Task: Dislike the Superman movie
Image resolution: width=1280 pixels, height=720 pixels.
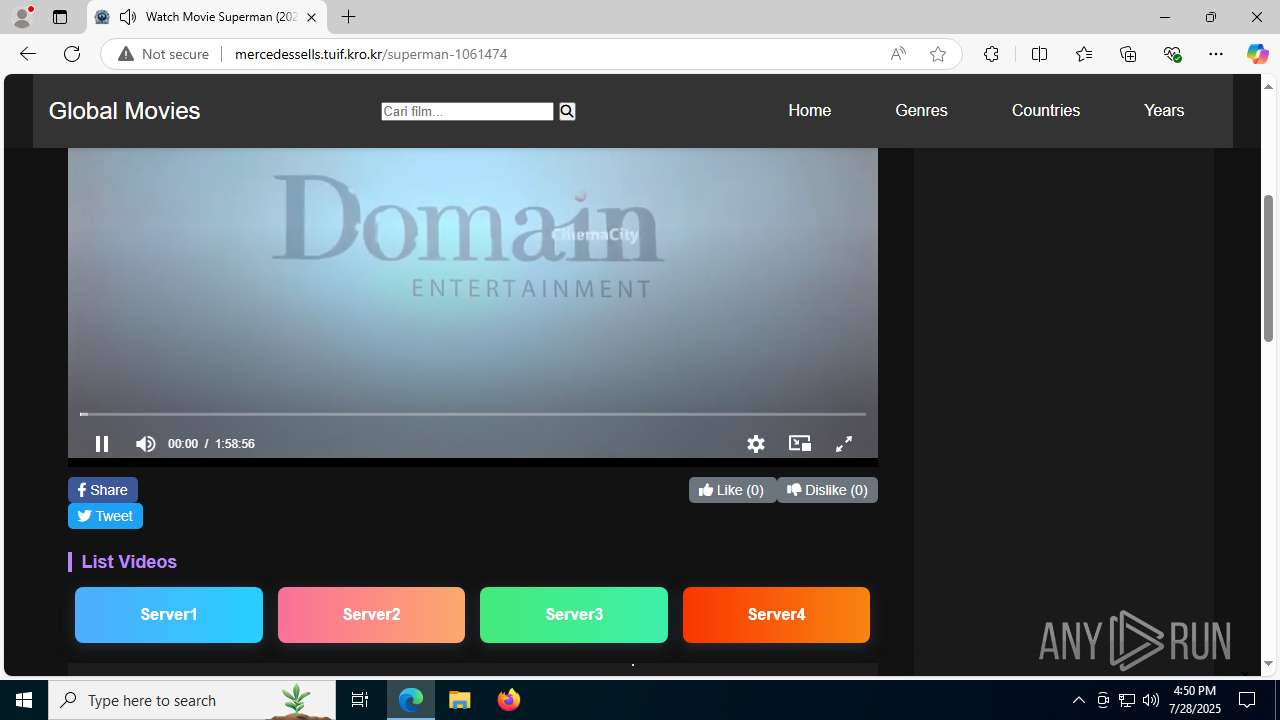Action: (x=827, y=490)
